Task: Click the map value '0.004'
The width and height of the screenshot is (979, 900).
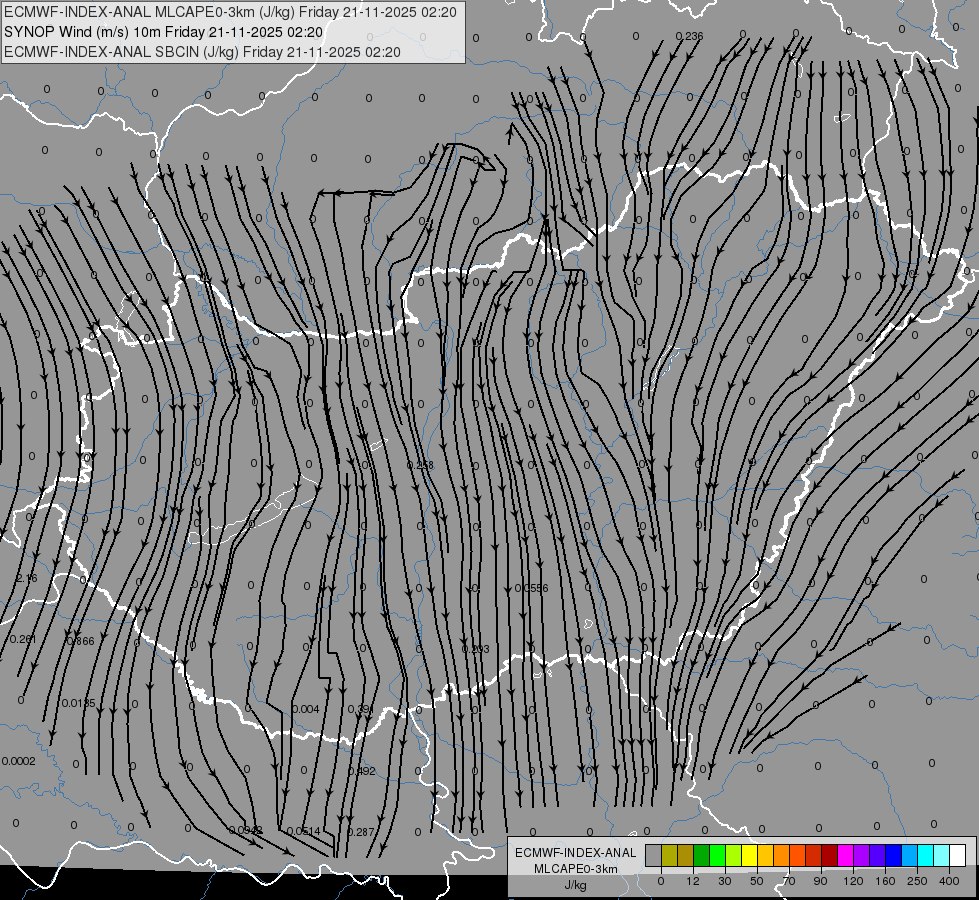Action: pos(306,709)
